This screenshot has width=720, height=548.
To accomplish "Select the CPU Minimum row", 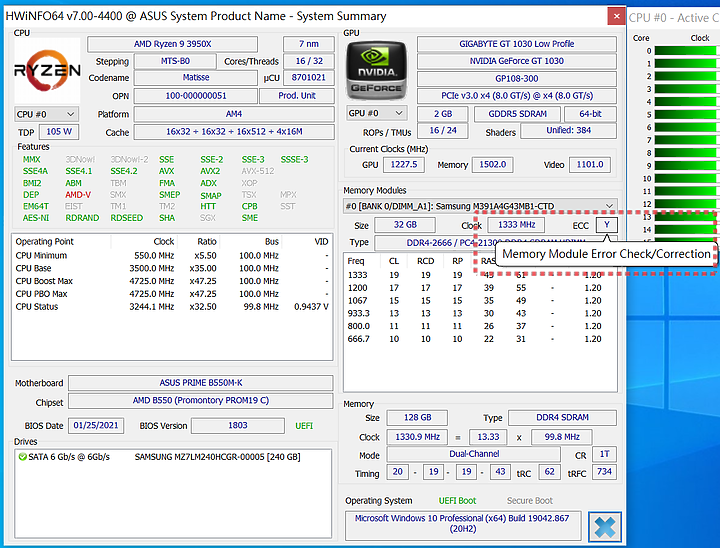I will (x=172, y=255).
